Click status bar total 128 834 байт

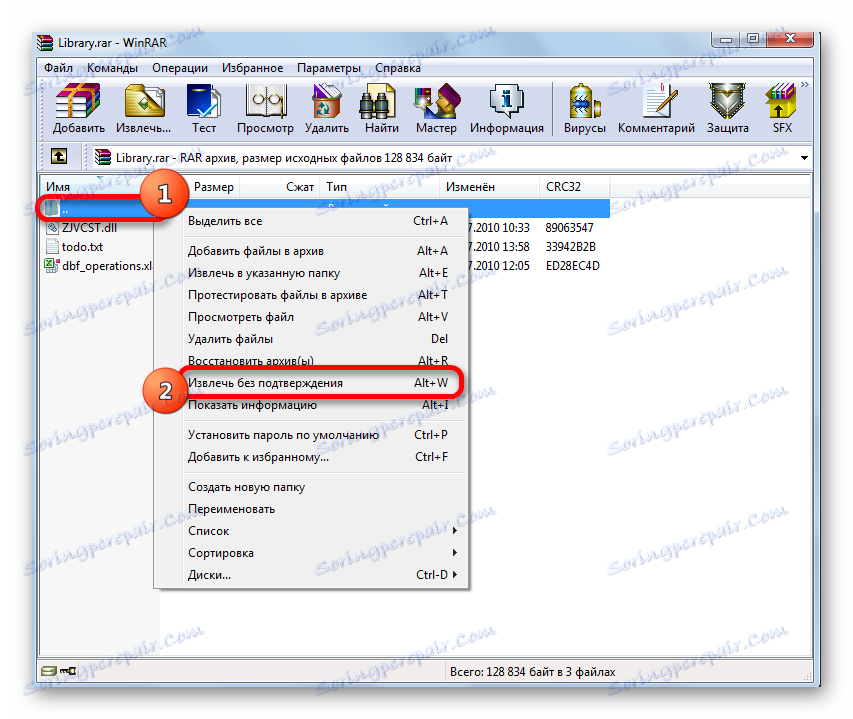pyautogui.click(x=532, y=672)
